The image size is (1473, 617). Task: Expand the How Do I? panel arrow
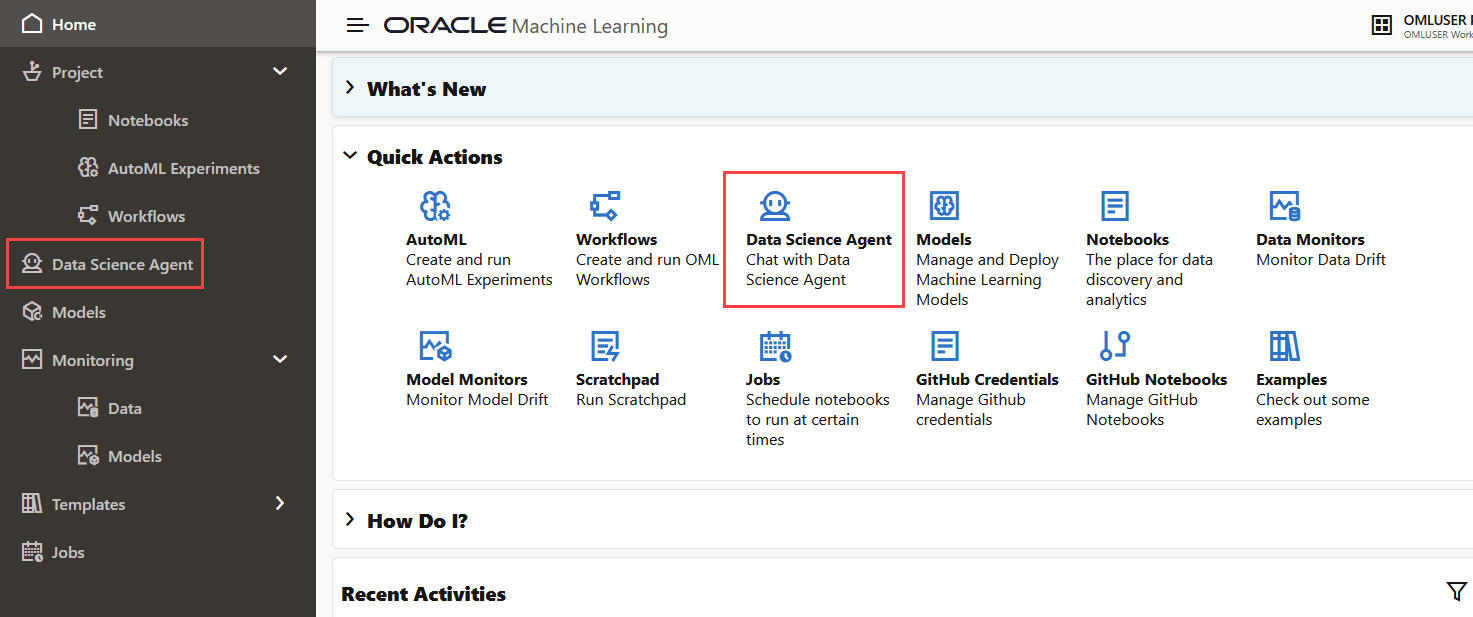350,520
